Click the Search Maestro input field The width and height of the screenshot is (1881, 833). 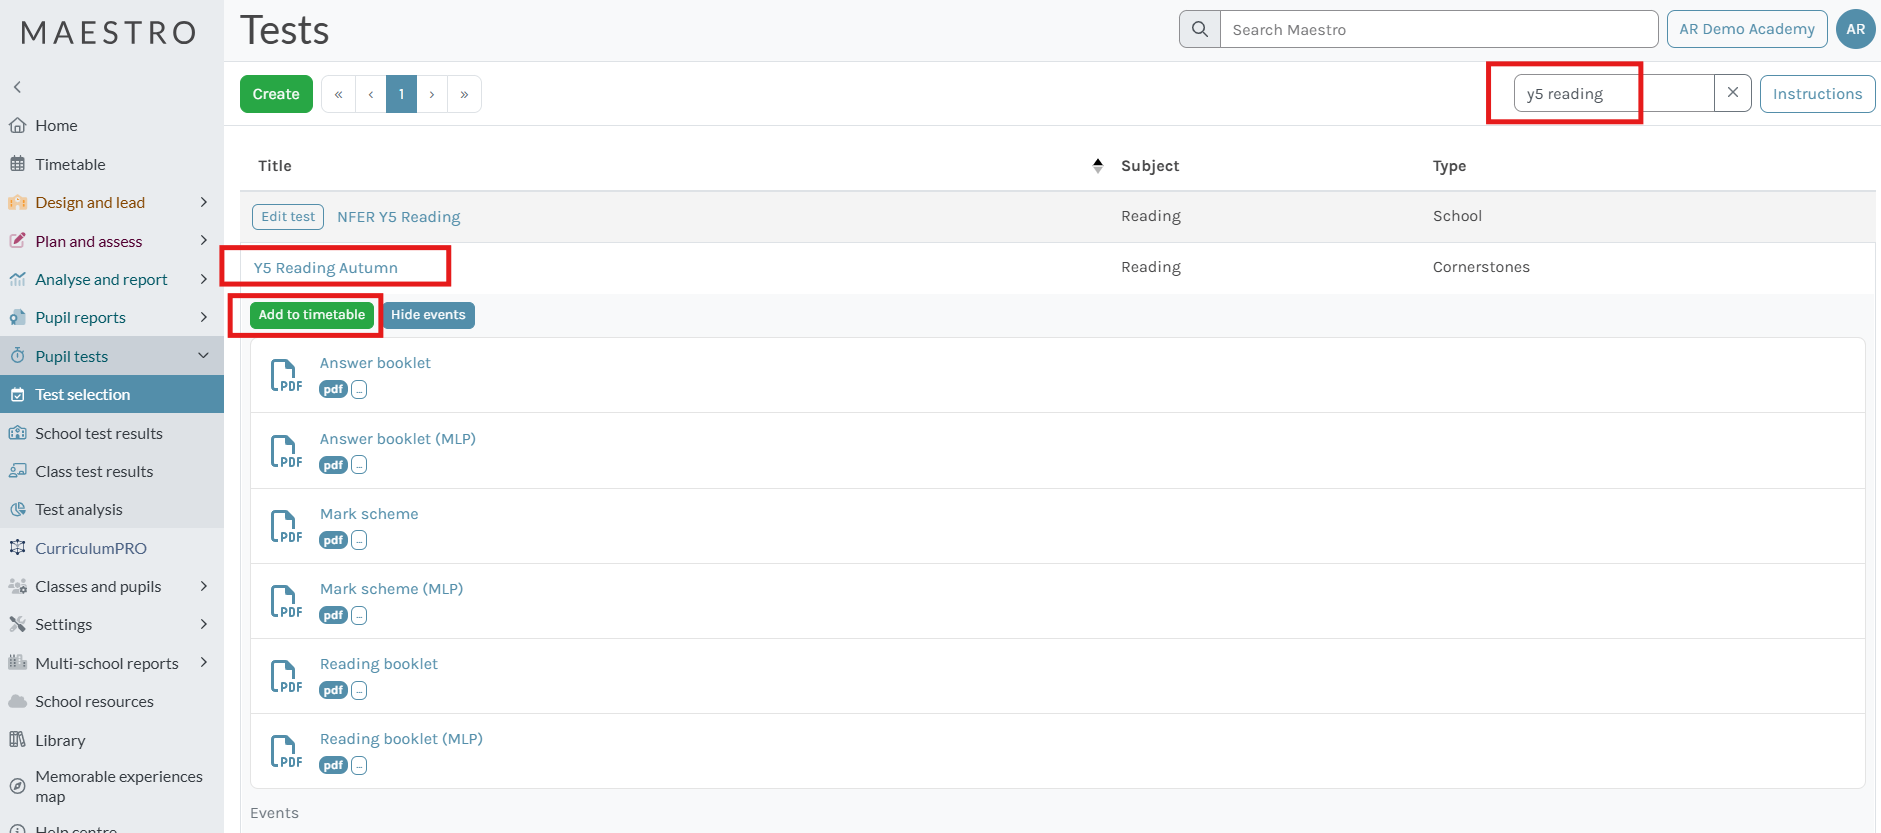[1438, 30]
